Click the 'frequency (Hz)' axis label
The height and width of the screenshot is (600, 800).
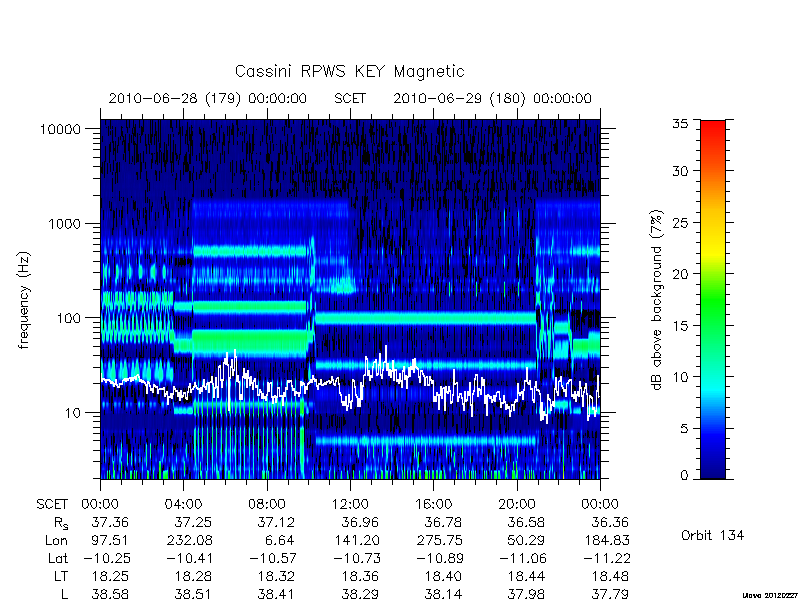coord(24,300)
